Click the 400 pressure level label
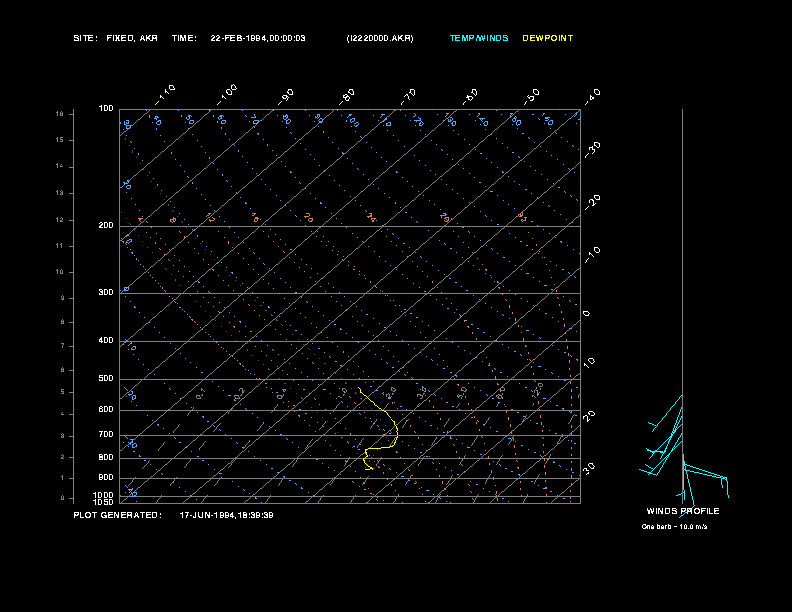The width and height of the screenshot is (792, 612). tap(106, 340)
